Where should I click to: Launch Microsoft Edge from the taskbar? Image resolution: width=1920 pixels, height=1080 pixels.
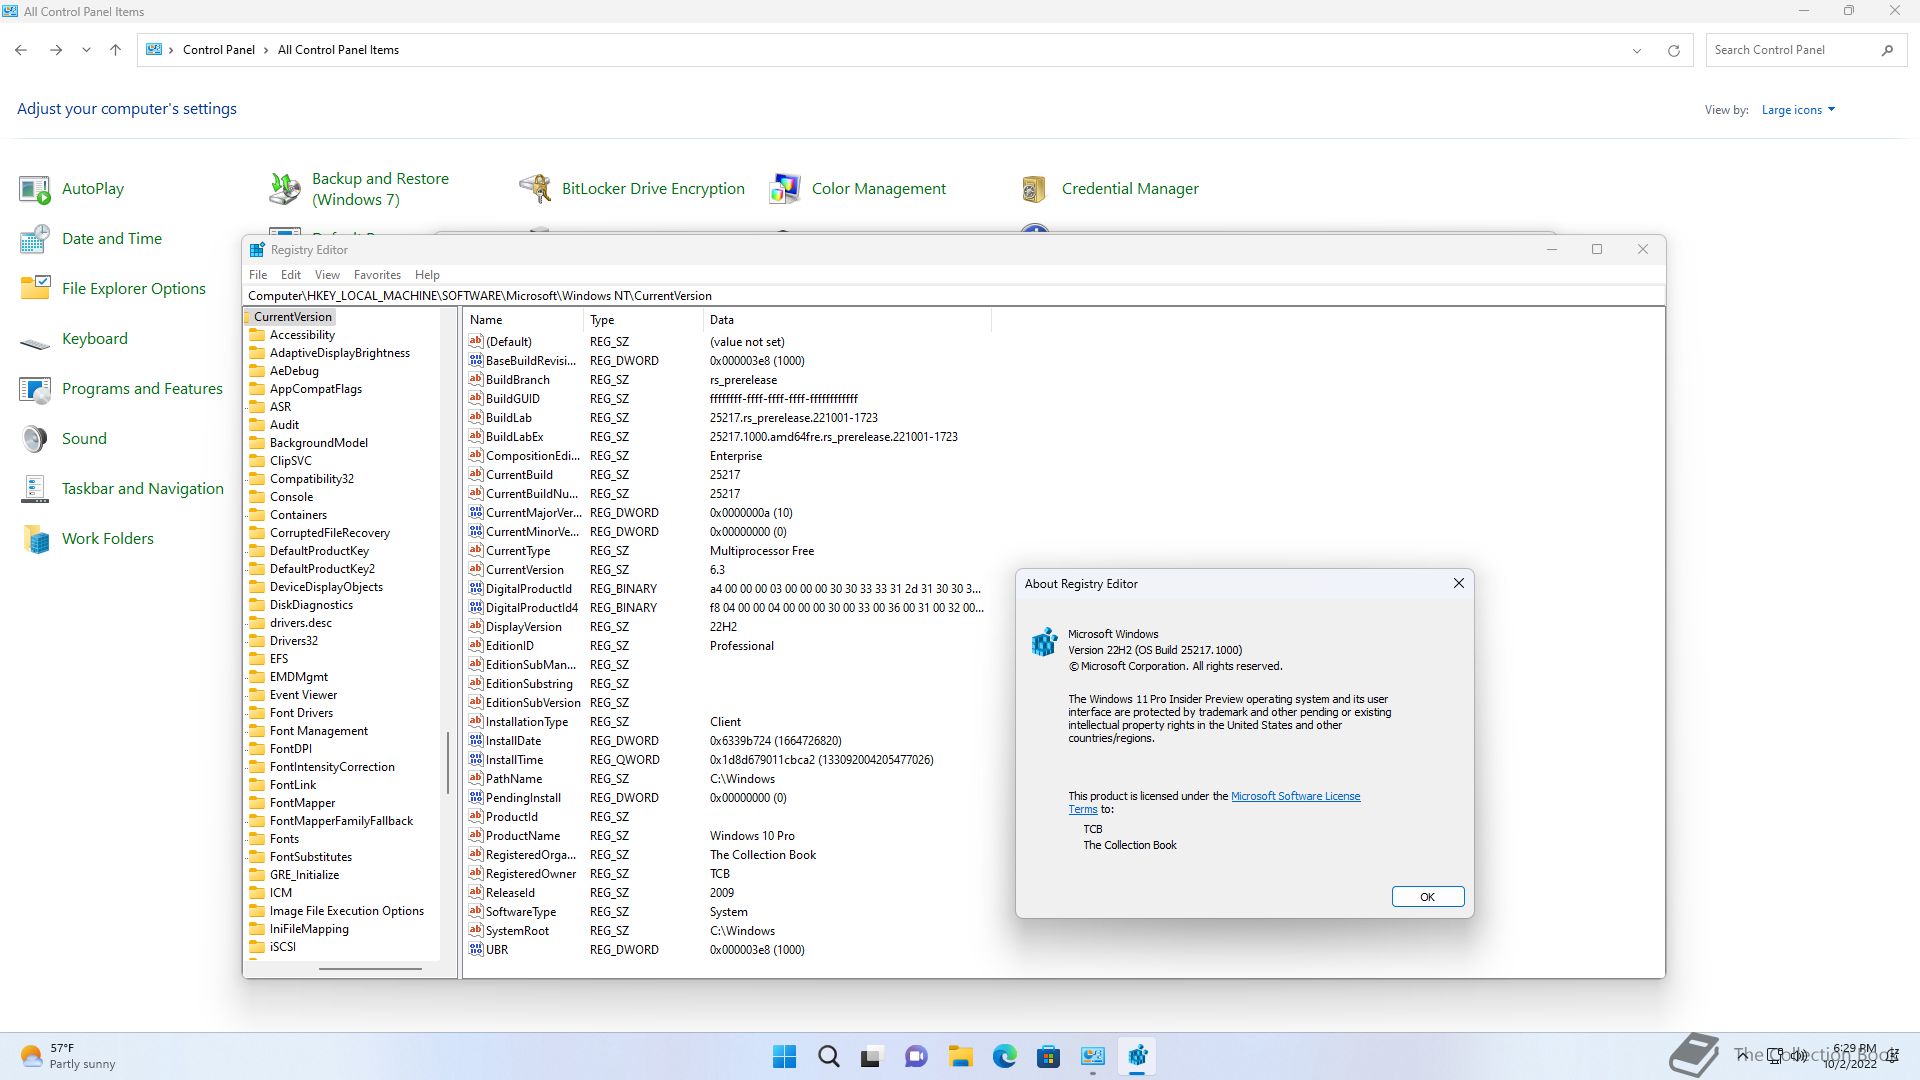pos(1004,1056)
